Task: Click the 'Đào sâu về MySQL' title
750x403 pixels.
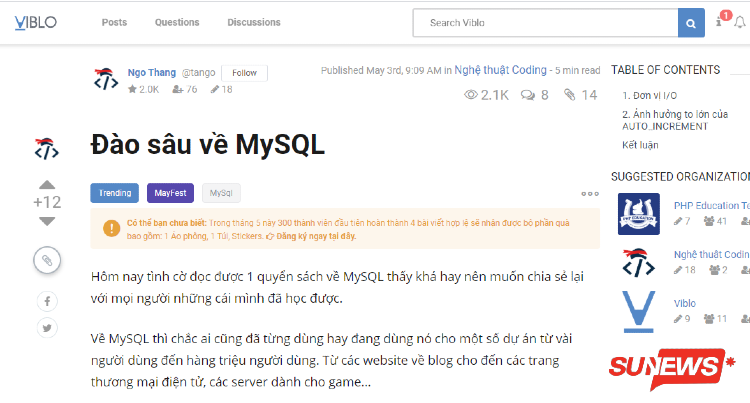Action: (x=208, y=145)
